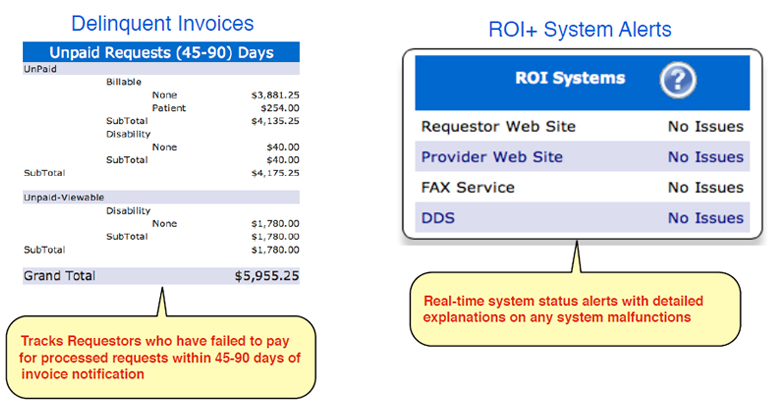Click the ROI+ System Alerts title
This screenshot has width=770, height=413.
click(579, 30)
